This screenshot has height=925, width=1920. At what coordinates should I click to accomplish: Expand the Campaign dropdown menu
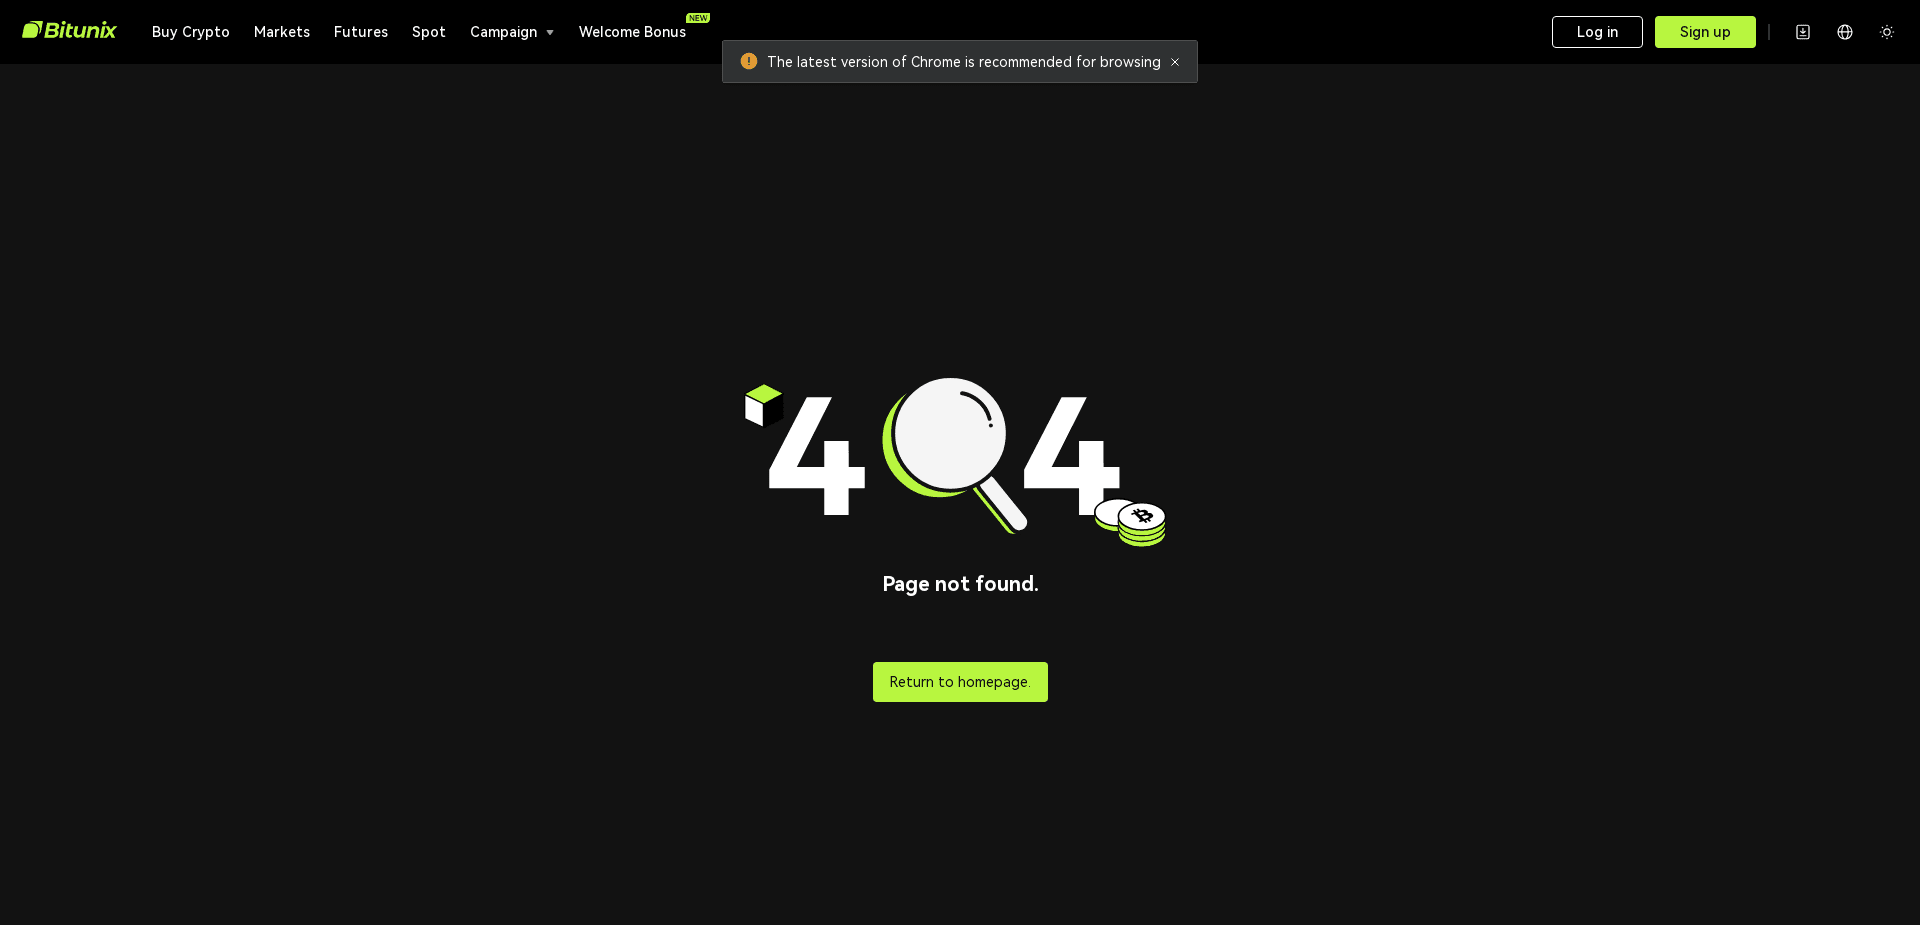[x=503, y=31]
